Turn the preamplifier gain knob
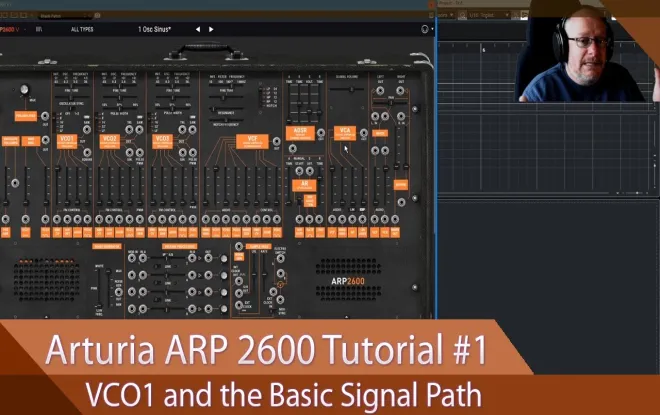 [24, 89]
